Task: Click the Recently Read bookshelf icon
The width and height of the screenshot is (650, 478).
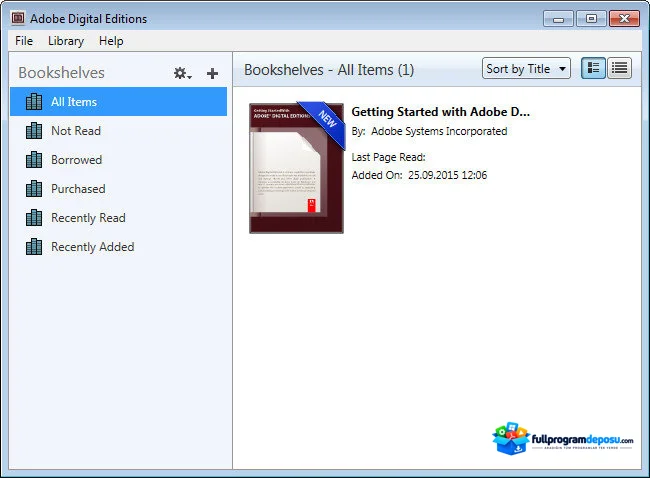Action: (34, 218)
